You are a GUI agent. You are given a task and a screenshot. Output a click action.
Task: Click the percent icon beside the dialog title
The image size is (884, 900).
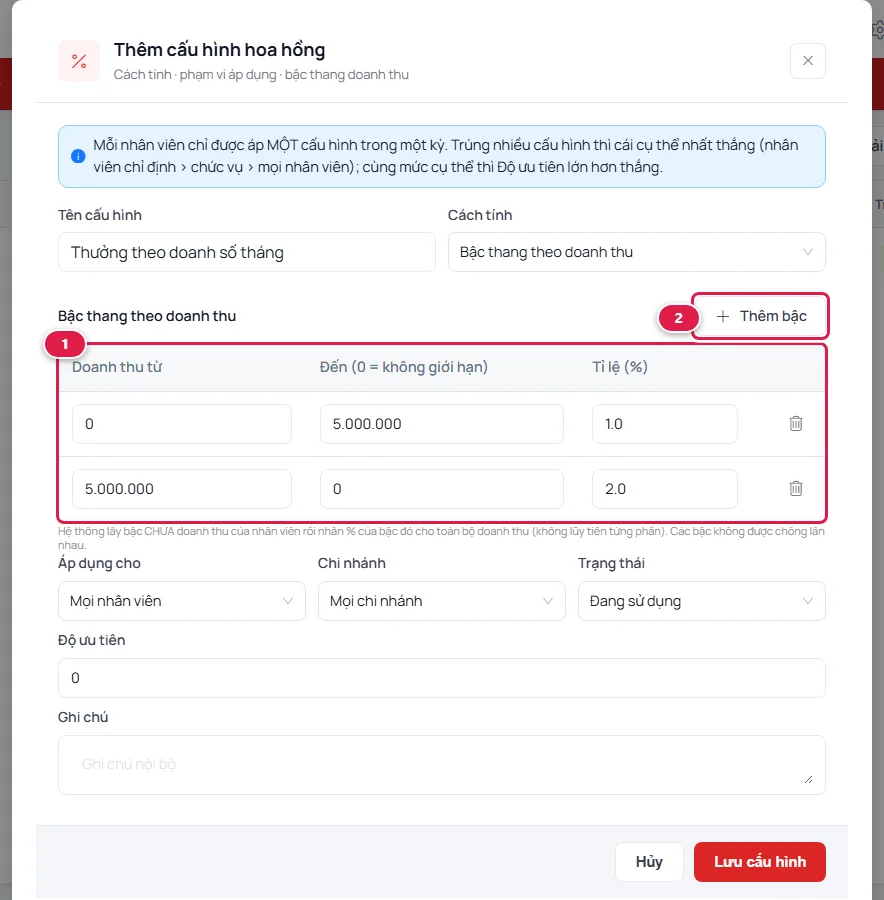[79, 61]
